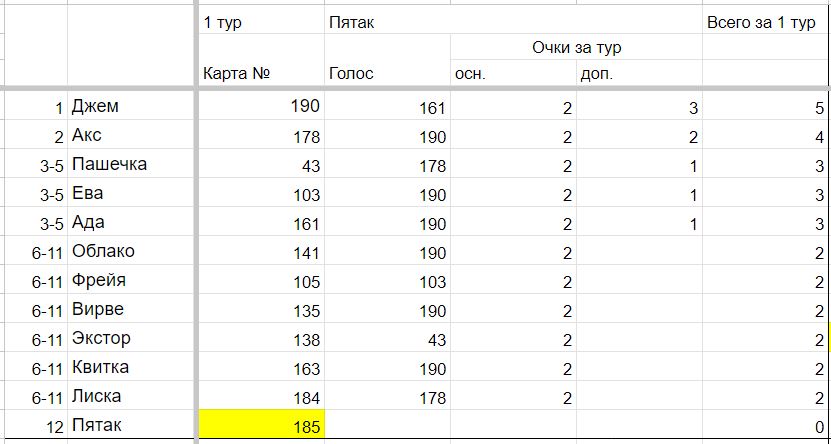Click the '1 тур' header cell
The image size is (831, 444).
(261, 21)
